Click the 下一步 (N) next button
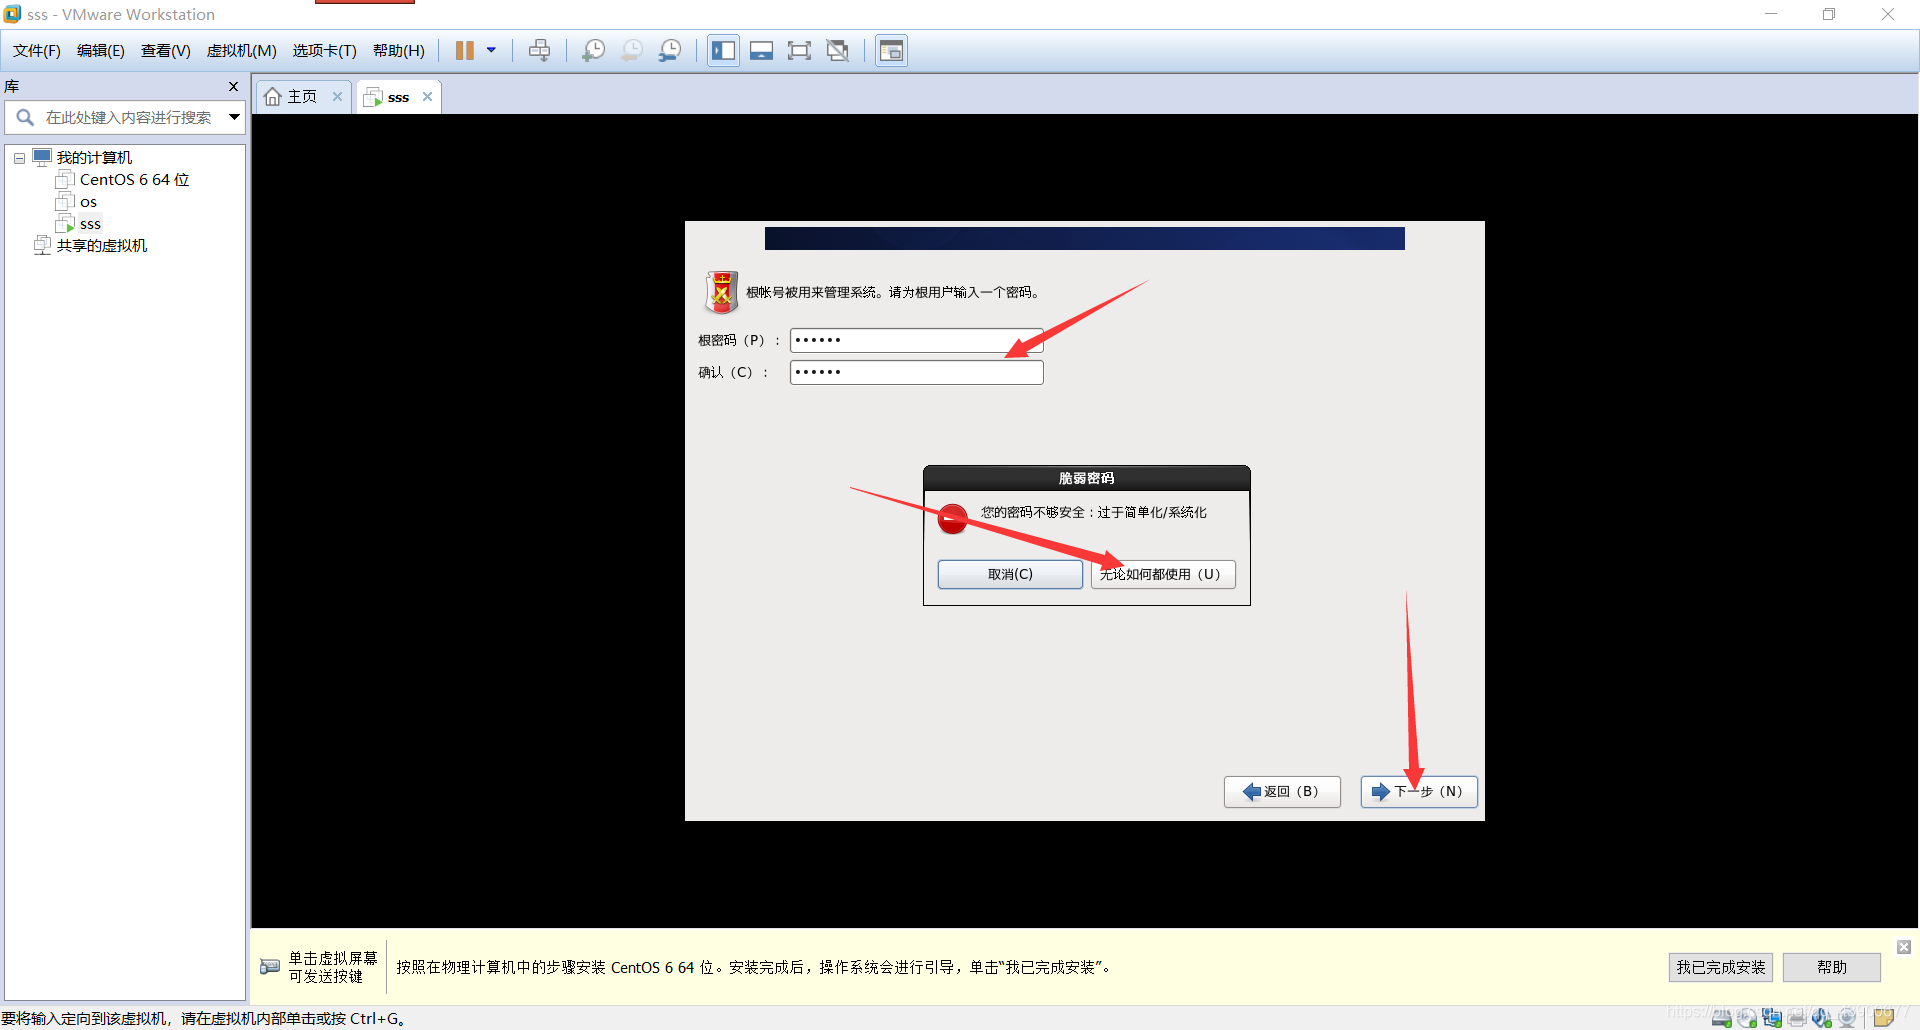Image resolution: width=1920 pixels, height=1030 pixels. pos(1419,791)
